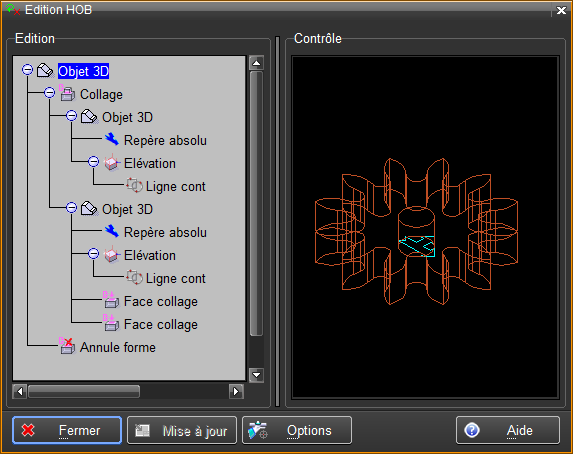Click the Mise à jour button
The height and width of the screenshot is (454, 573).
pos(182,430)
